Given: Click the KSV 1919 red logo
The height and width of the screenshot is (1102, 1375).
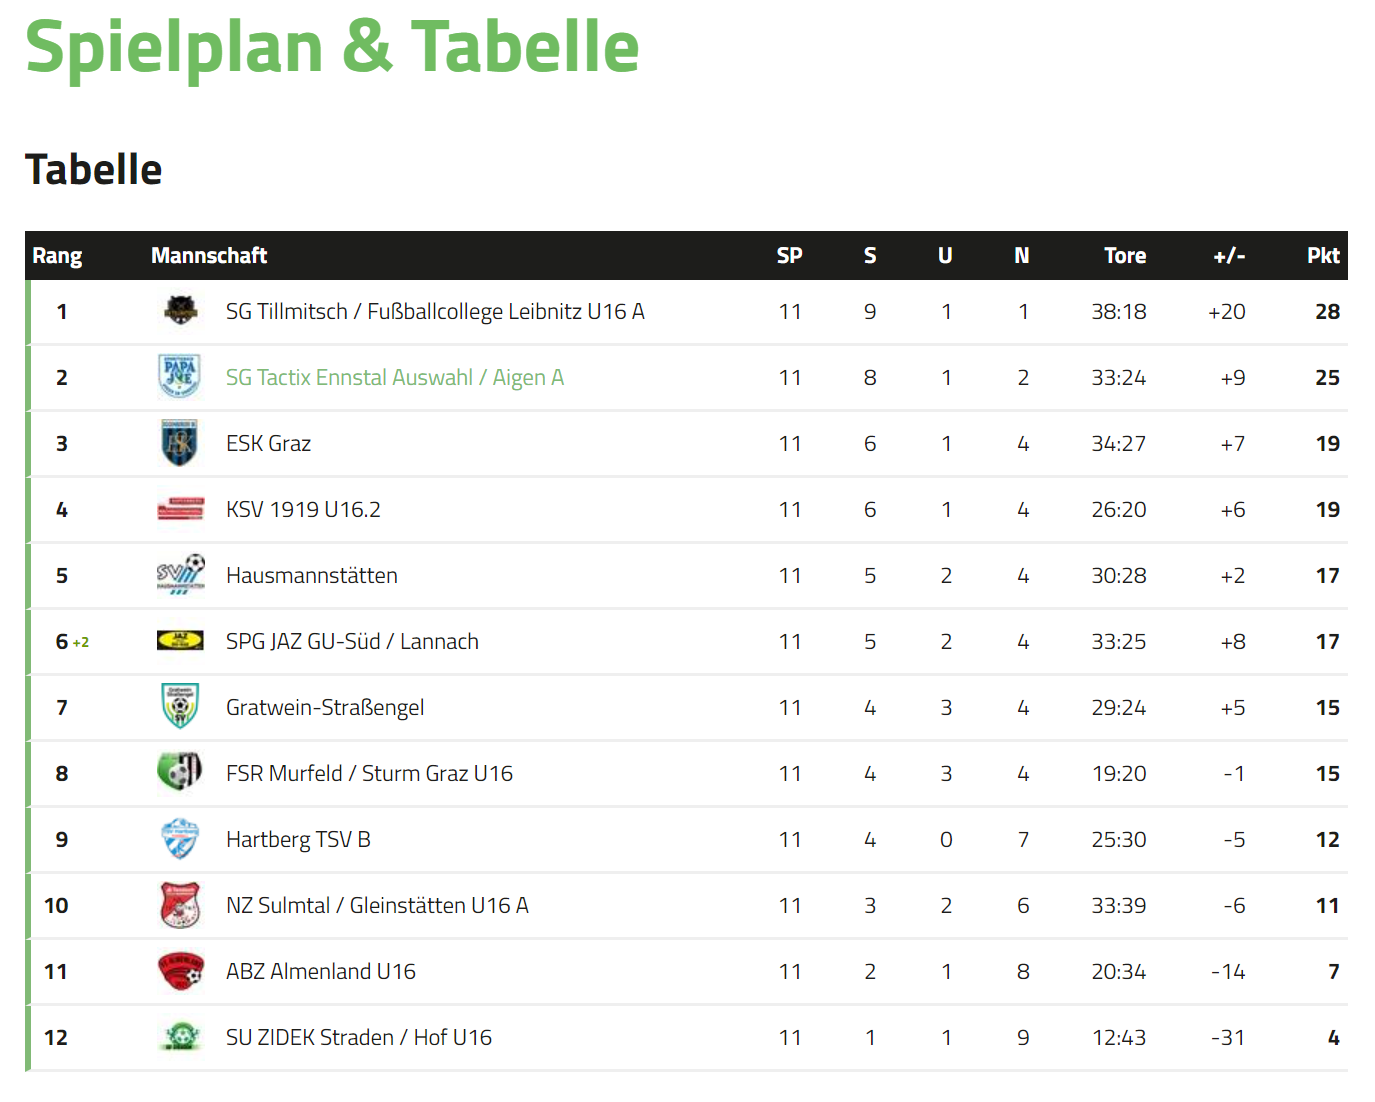Looking at the screenshot, I should (181, 509).
